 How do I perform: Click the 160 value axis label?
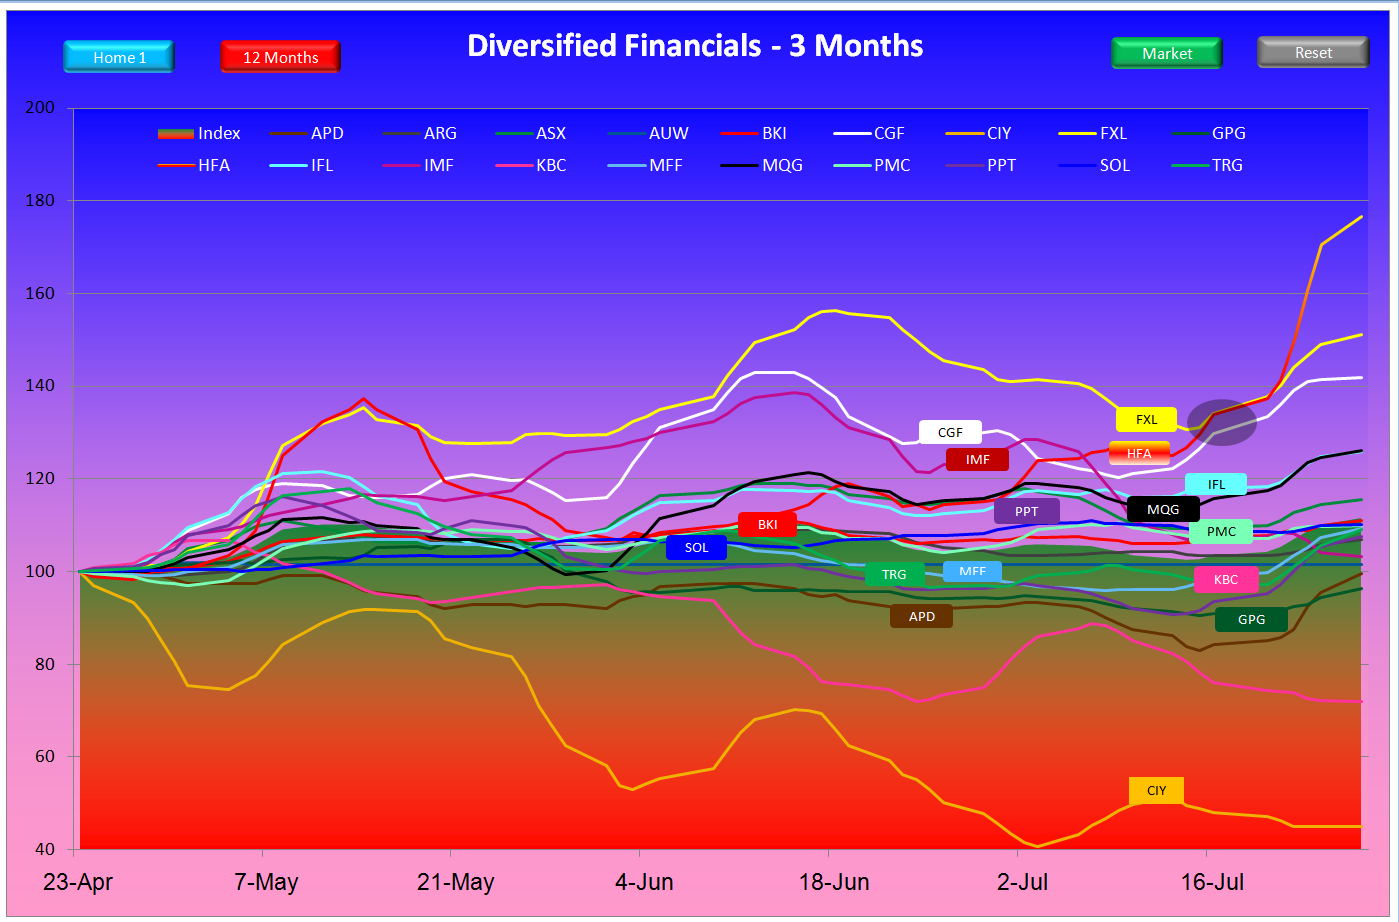click(x=40, y=294)
